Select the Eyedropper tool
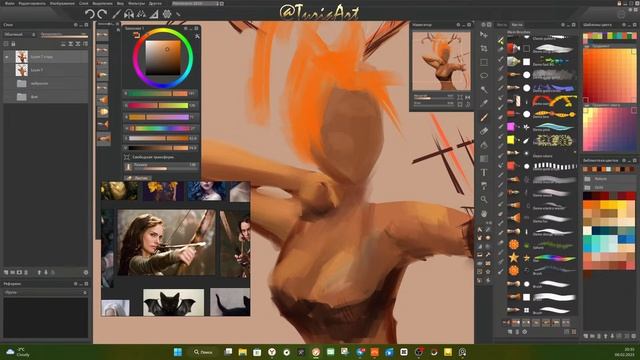 point(484,103)
